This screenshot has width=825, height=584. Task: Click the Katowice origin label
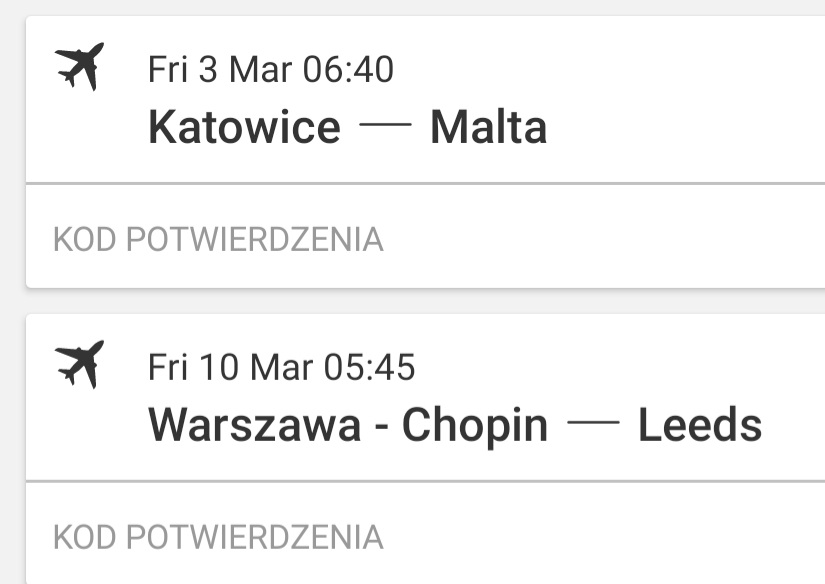[x=245, y=126]
